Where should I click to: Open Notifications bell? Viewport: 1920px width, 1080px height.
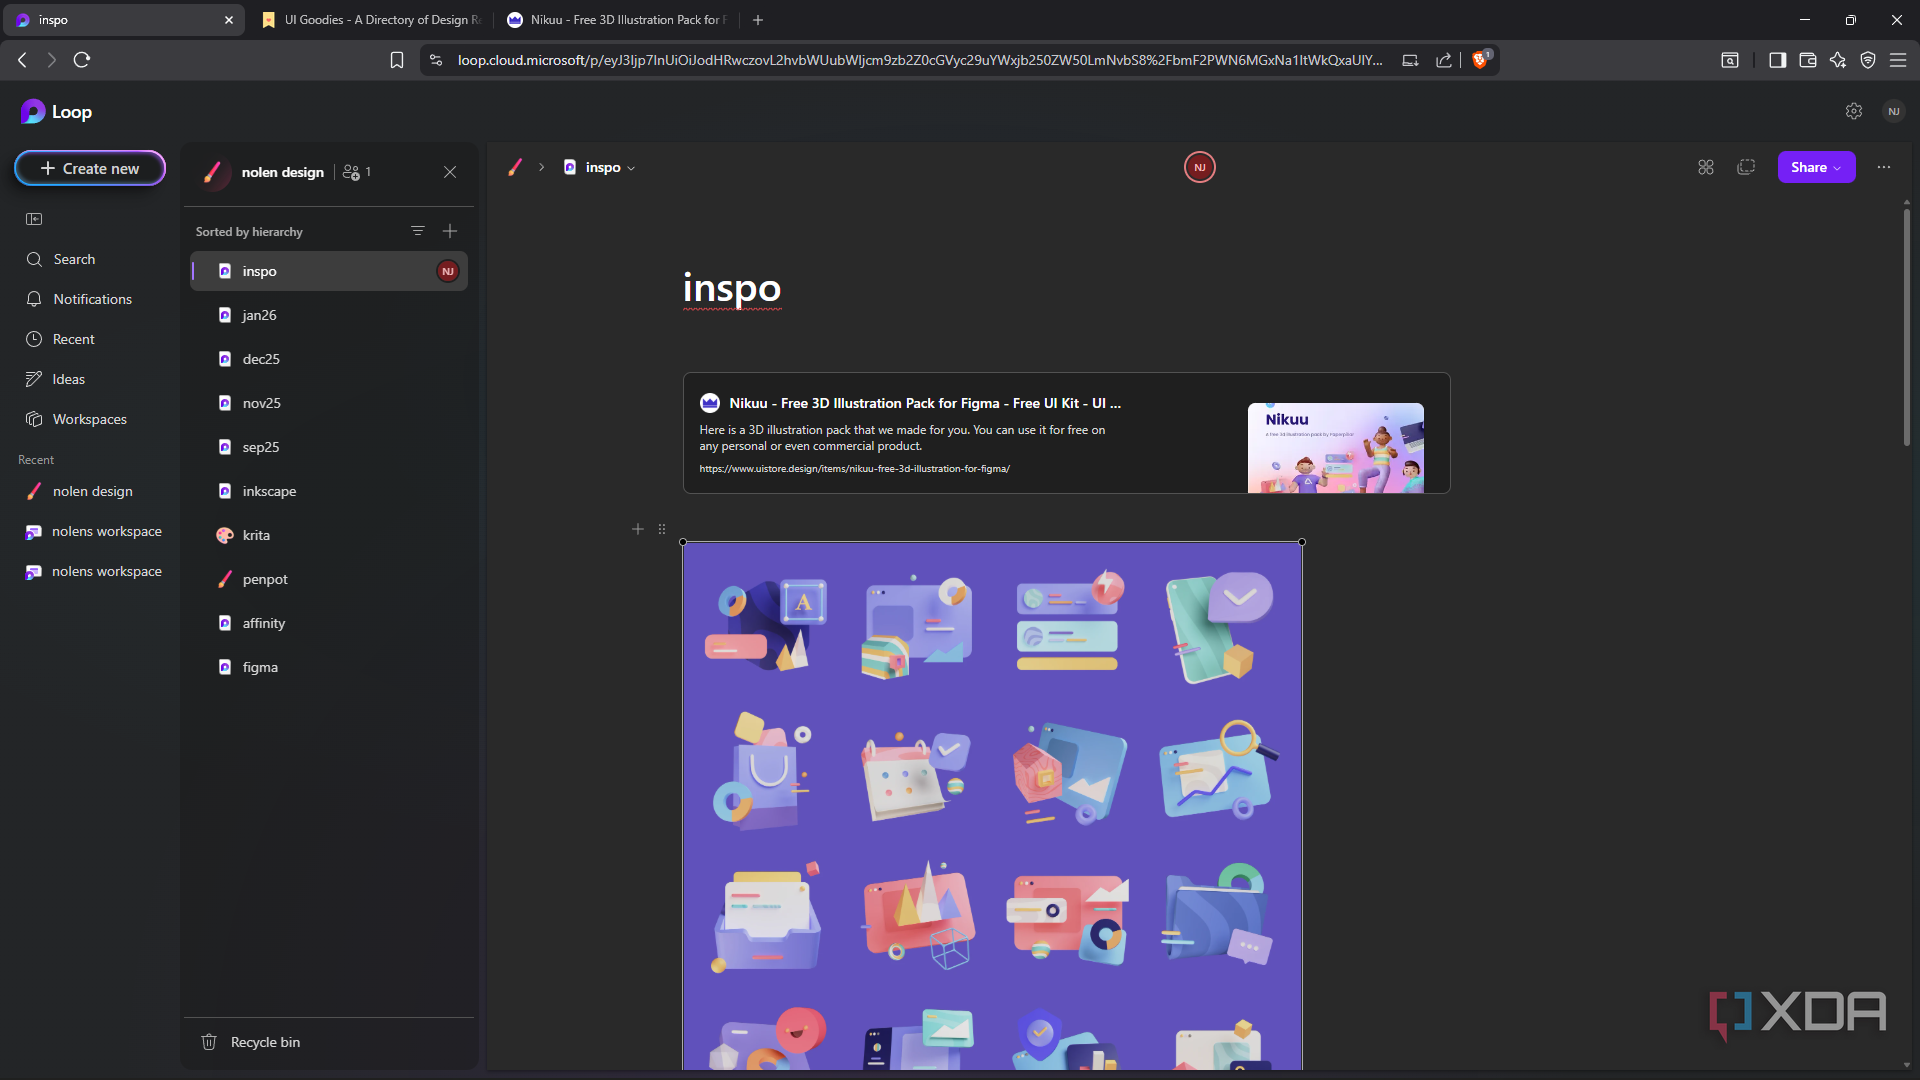[x=79, y=299]
